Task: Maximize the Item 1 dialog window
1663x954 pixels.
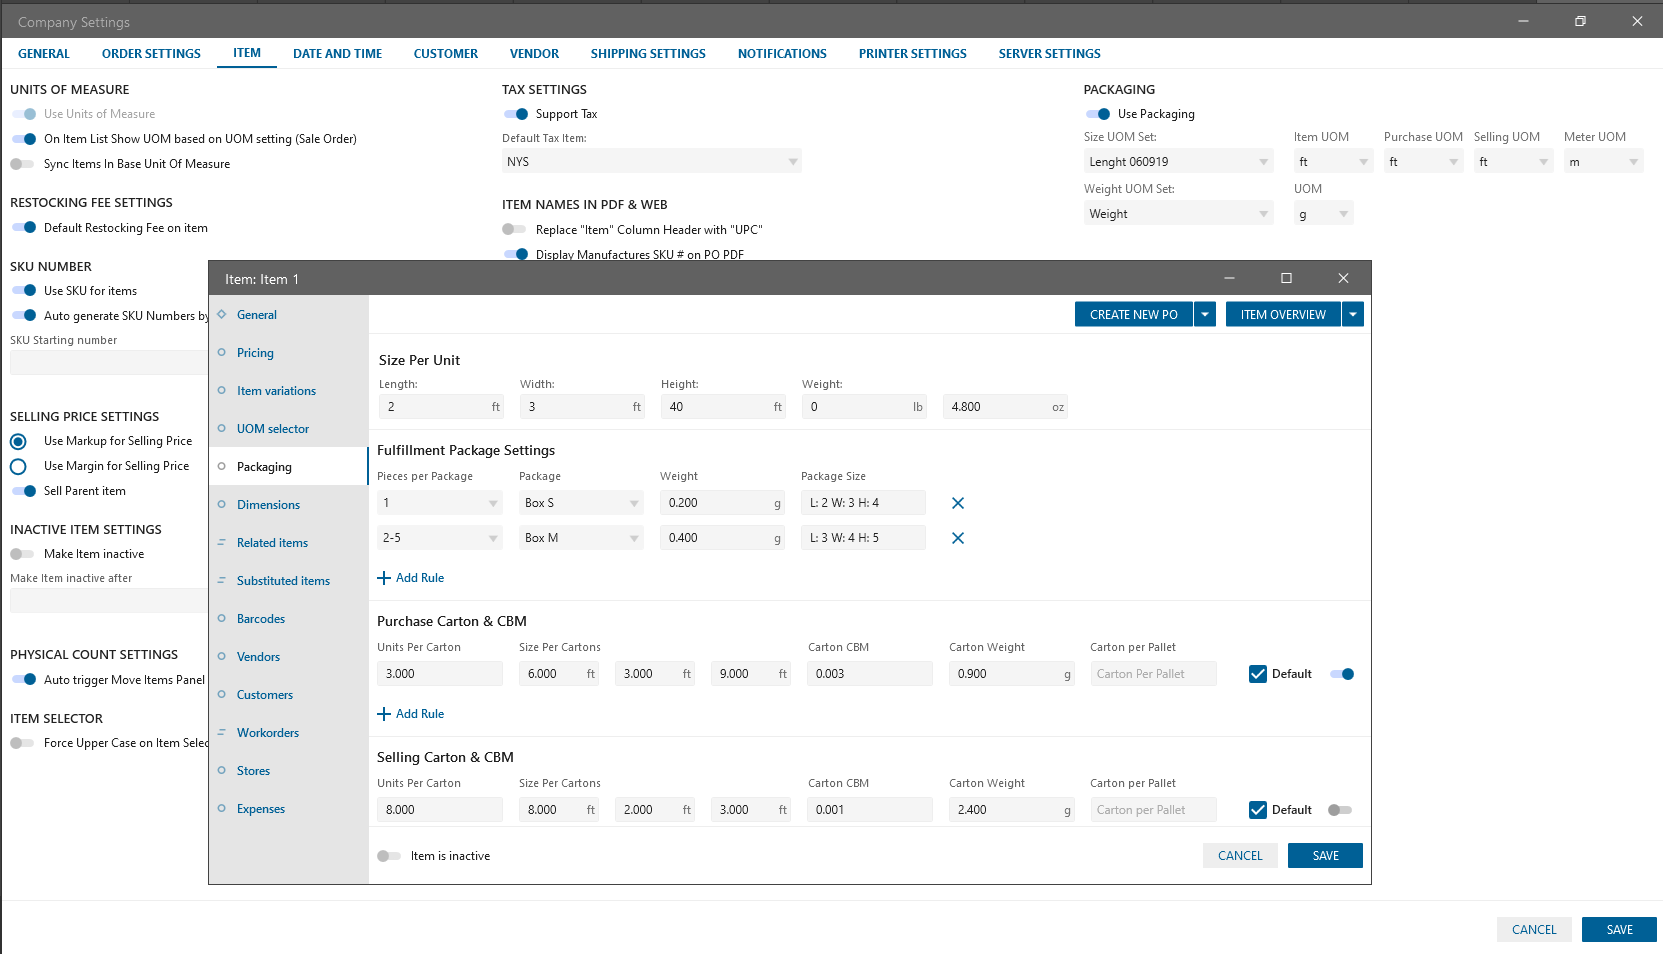Action: click(1286, 279)
